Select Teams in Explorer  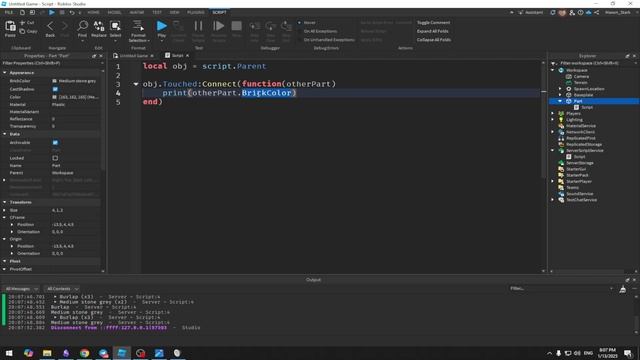coord(572,187)
